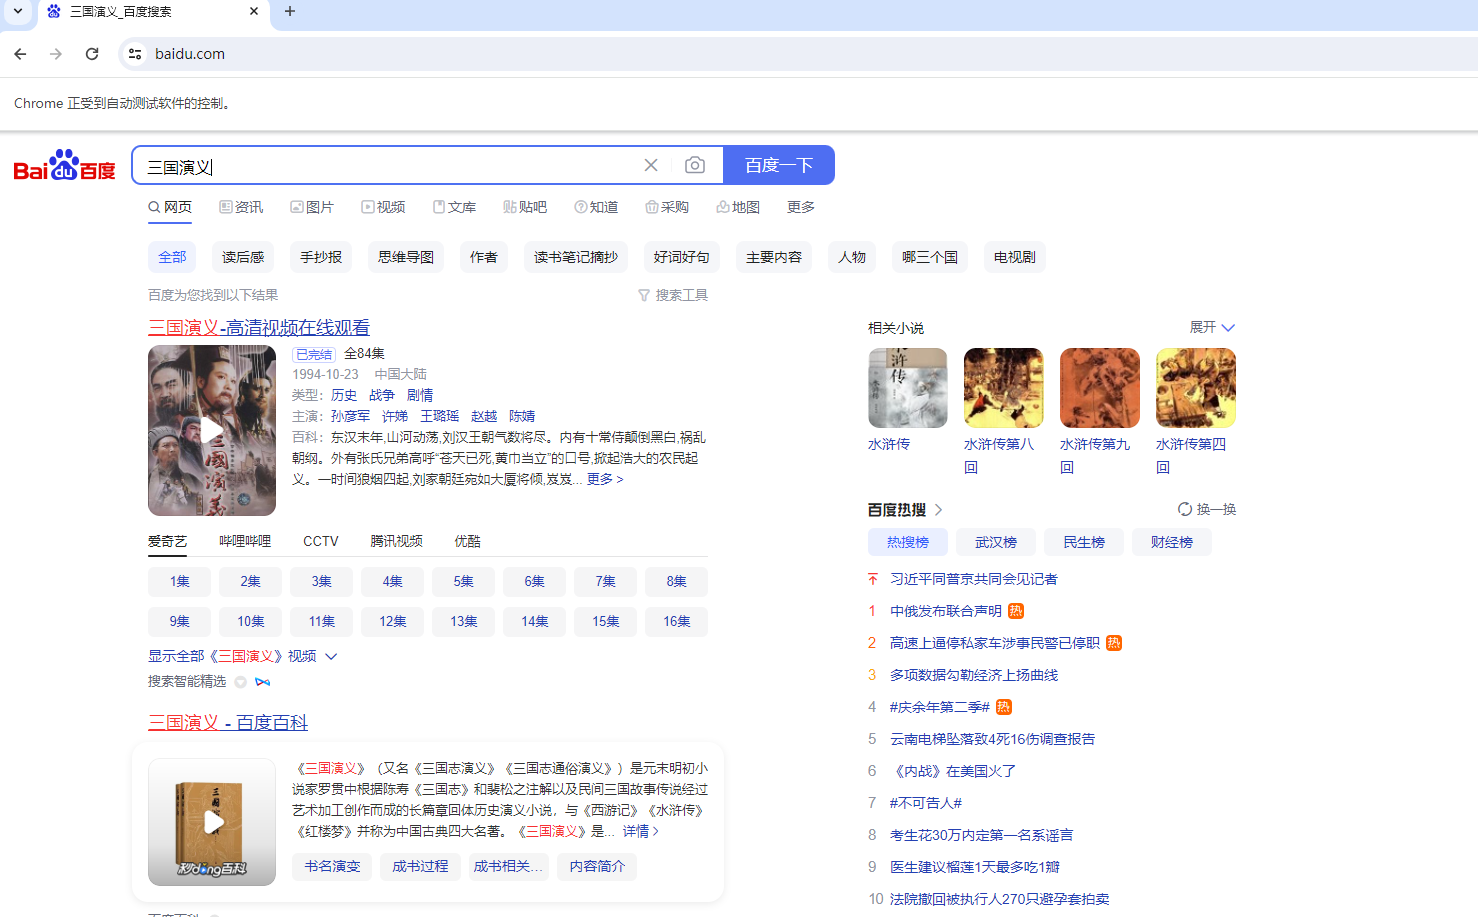
Task: Open hot topic #庆余年第二季#
Action: click(x=940, y=707)
